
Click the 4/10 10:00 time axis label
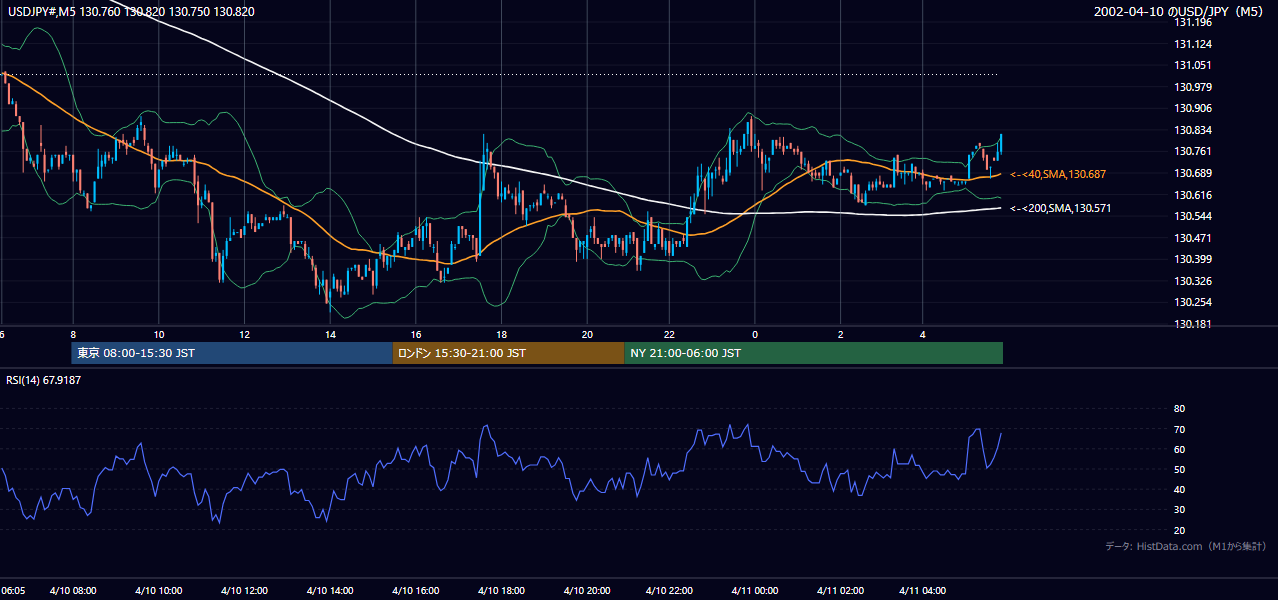click(161, 591)
